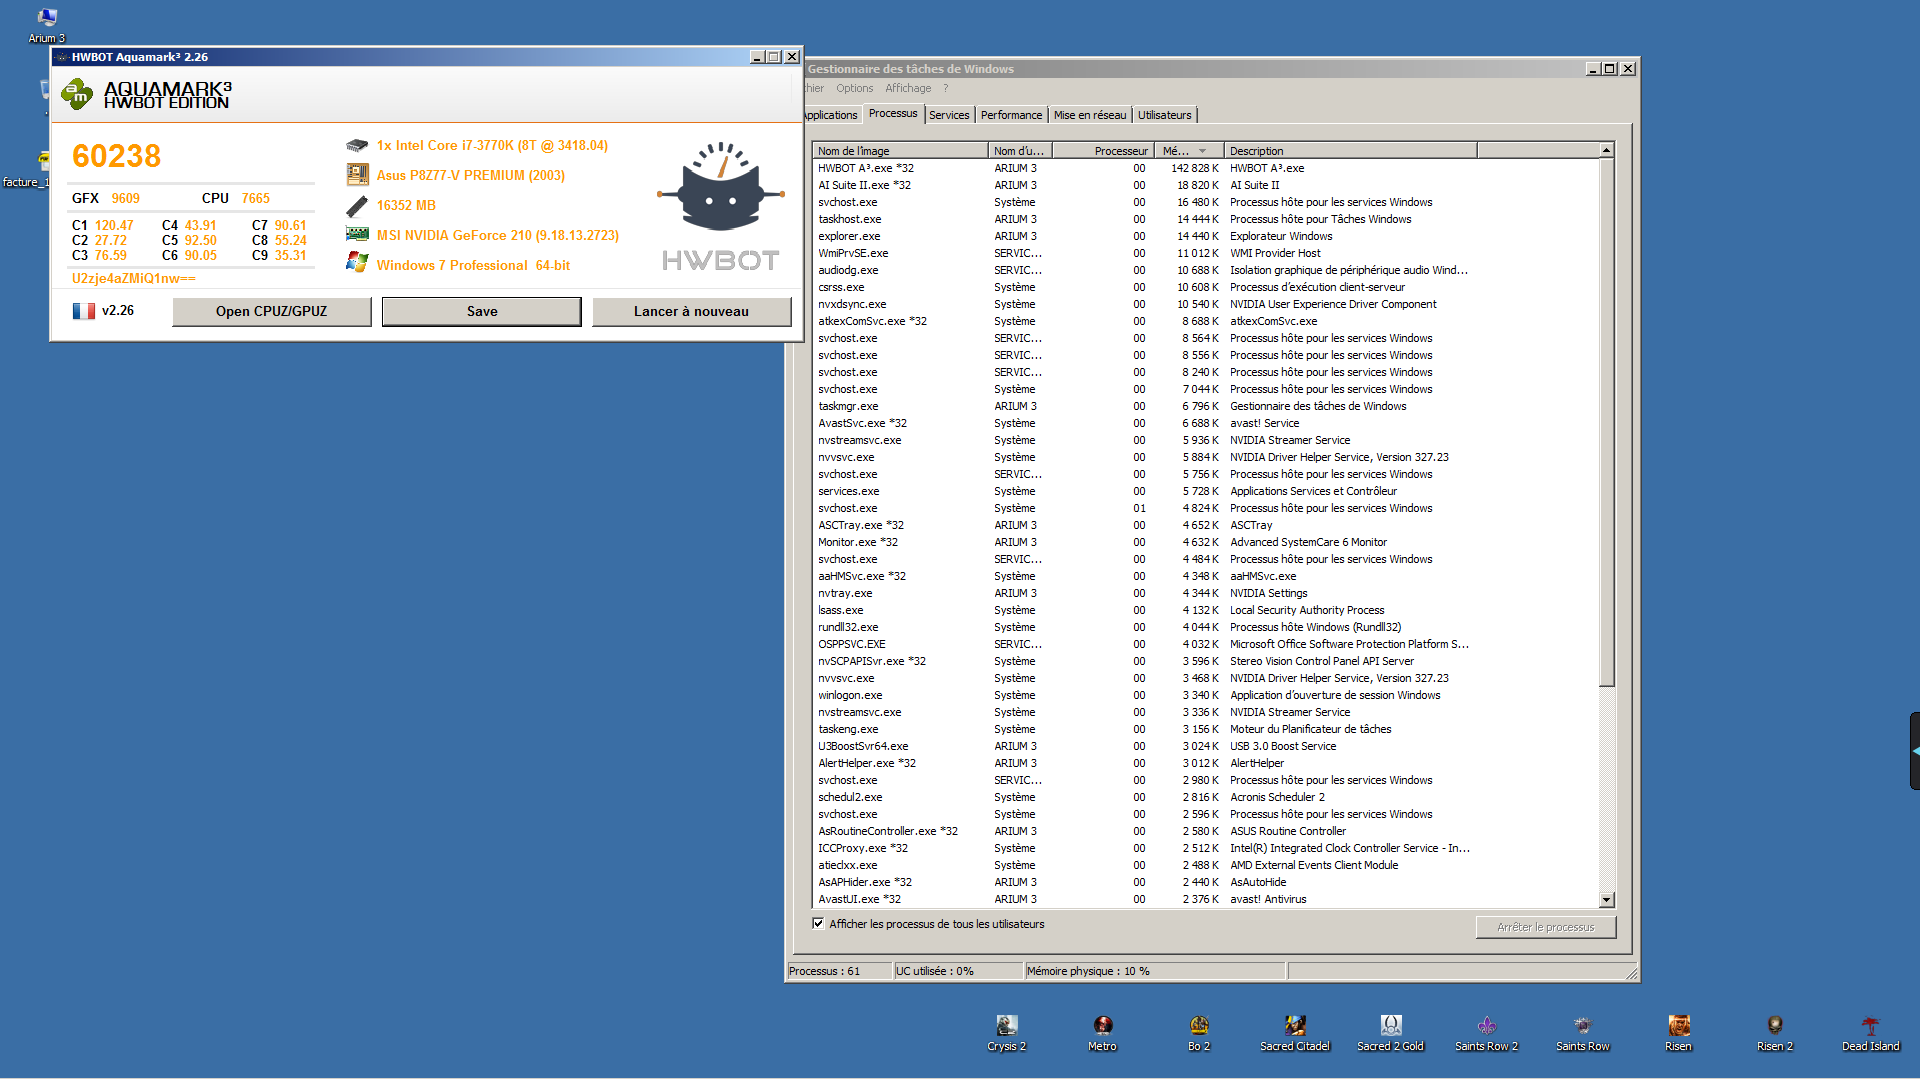The image size is (1920, 1080).
Task: Click the HWBOT robot mascot logo
Action: tap(720, 186)
